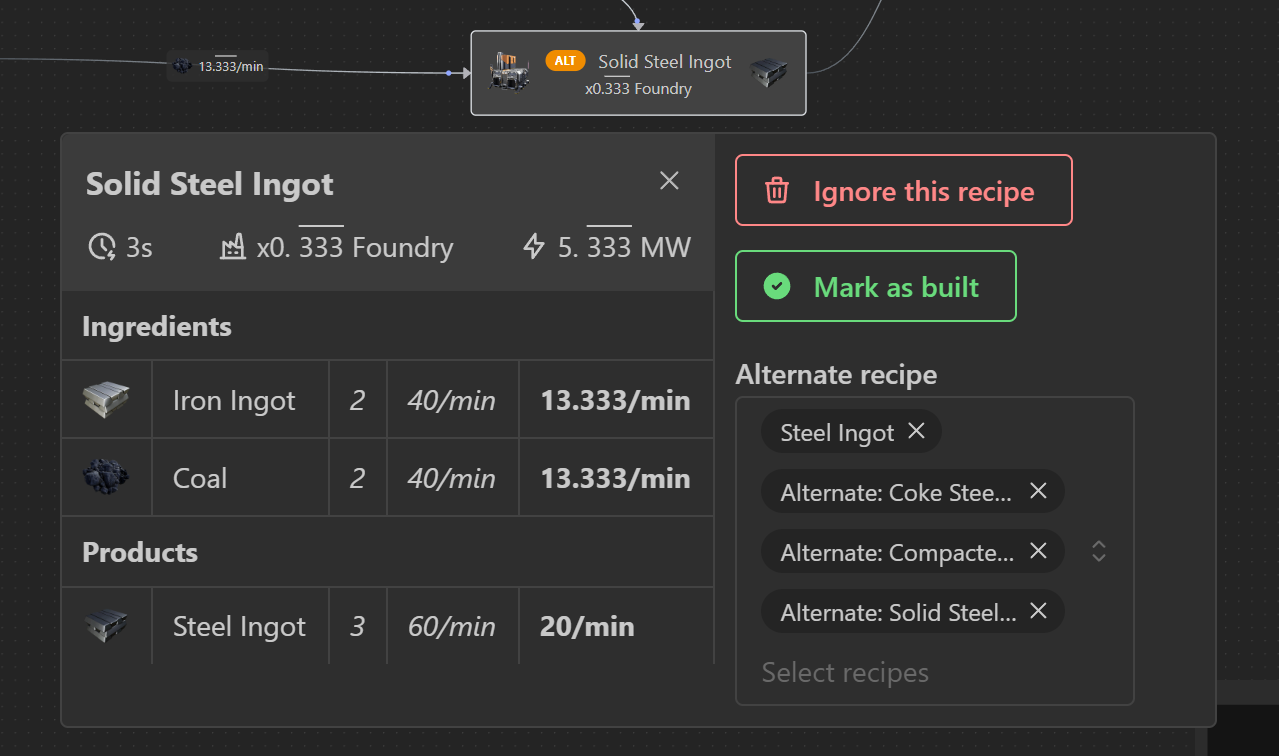This screenshot has width=1279, height=756.
Task: Expand the alternate recipe dropdown chevrons
Action: tap(1099, 551)
